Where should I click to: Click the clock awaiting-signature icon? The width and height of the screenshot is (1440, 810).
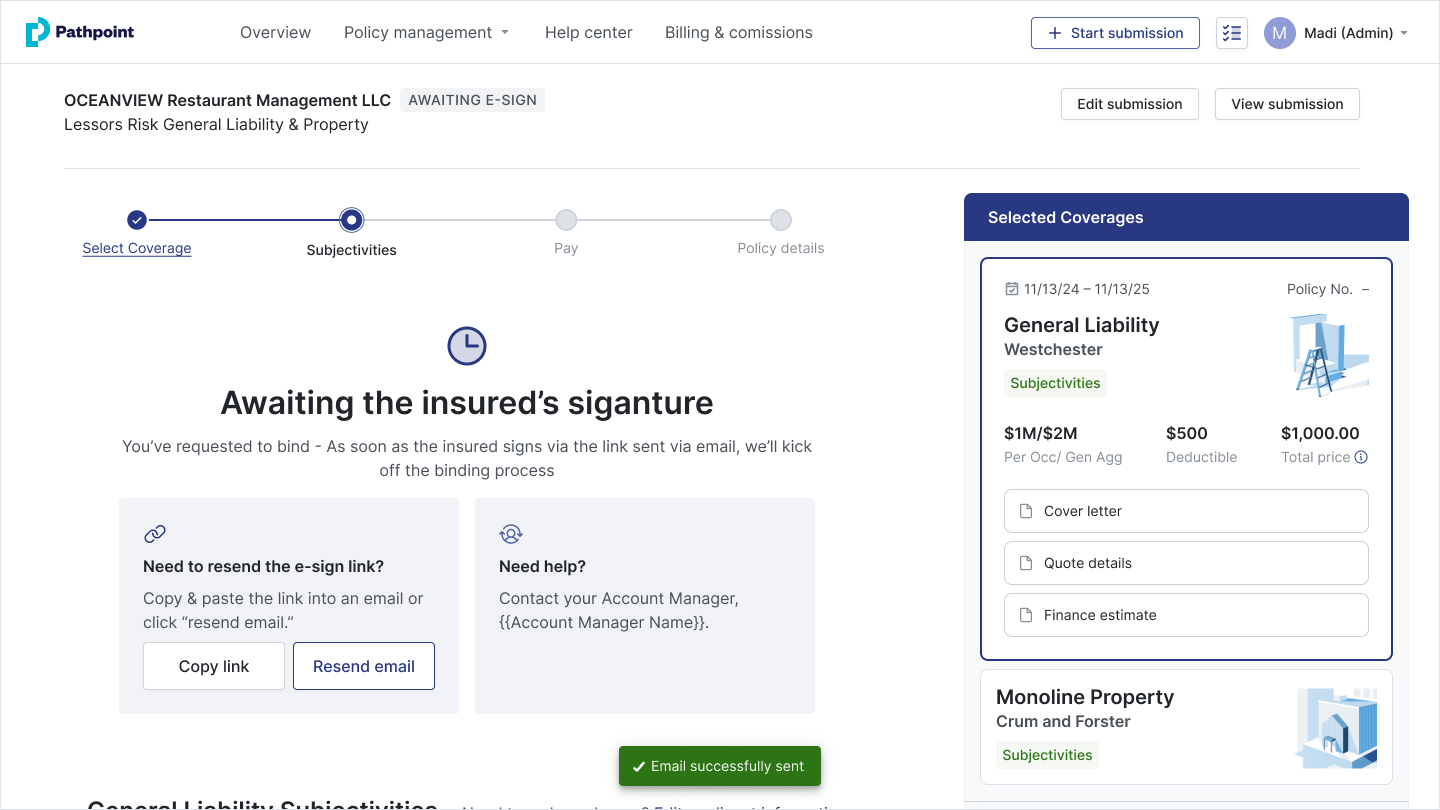467,346
